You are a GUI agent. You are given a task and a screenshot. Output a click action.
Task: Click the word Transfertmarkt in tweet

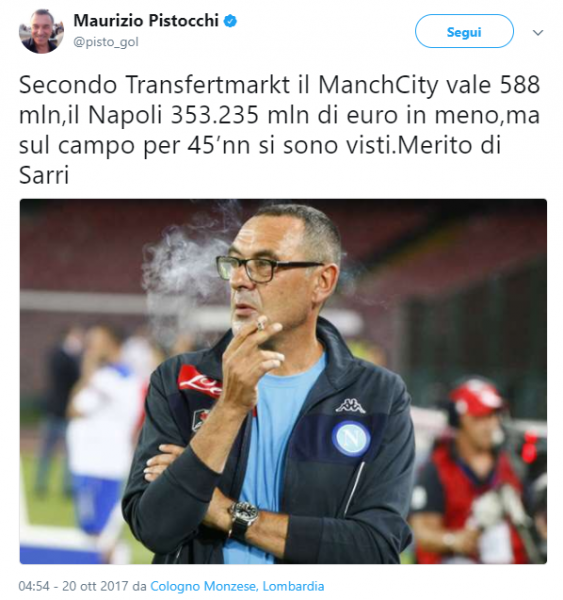click(207, 85)
